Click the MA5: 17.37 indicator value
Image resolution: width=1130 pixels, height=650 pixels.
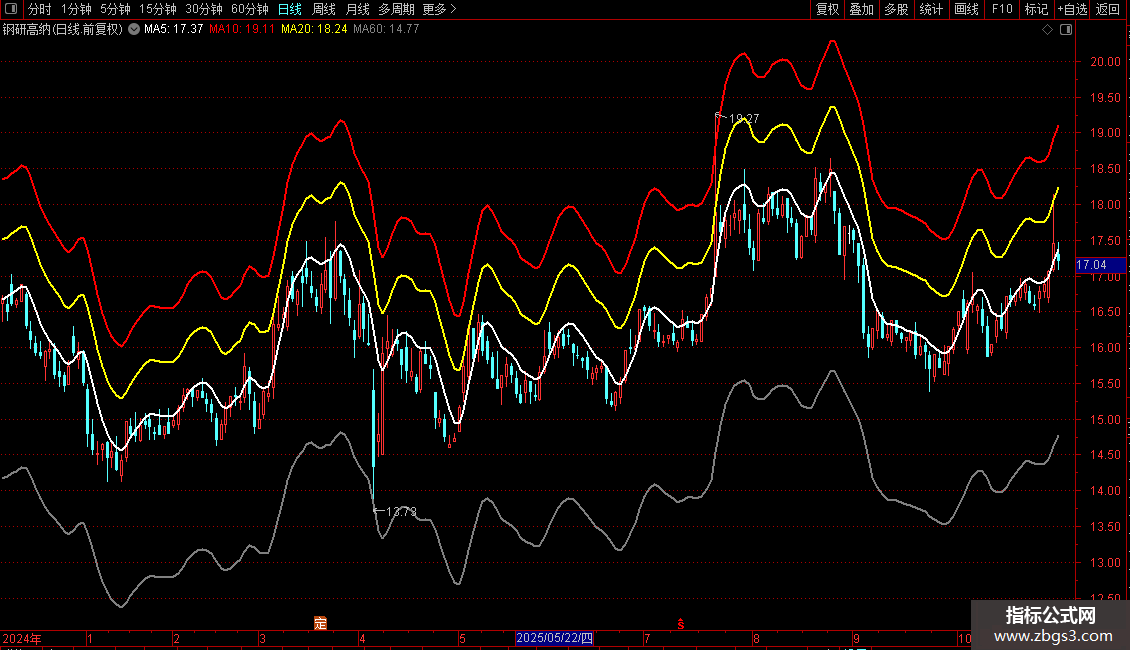[174, 29]
